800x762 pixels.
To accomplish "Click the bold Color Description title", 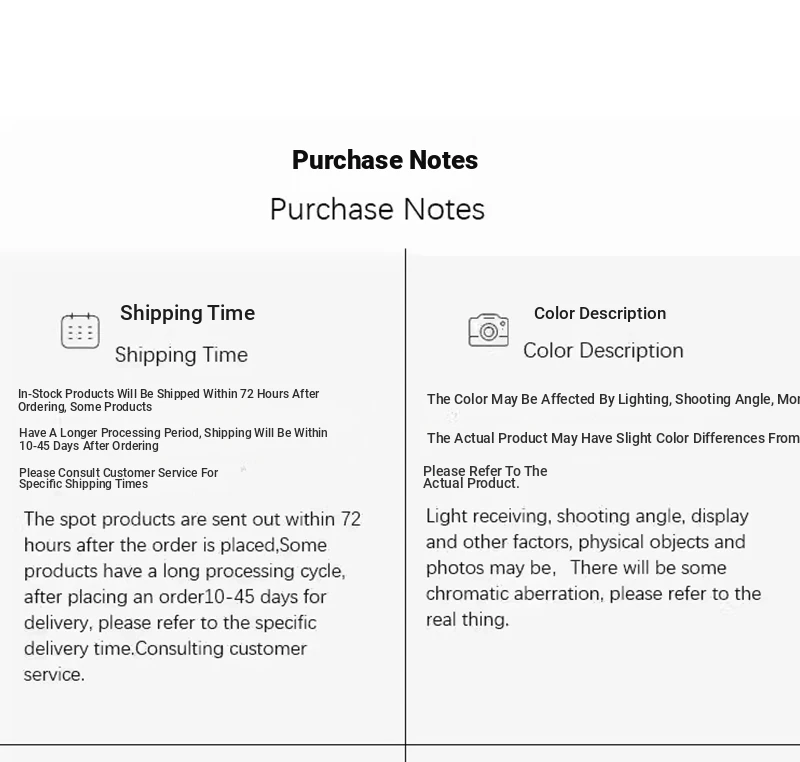I will point(600,313).
